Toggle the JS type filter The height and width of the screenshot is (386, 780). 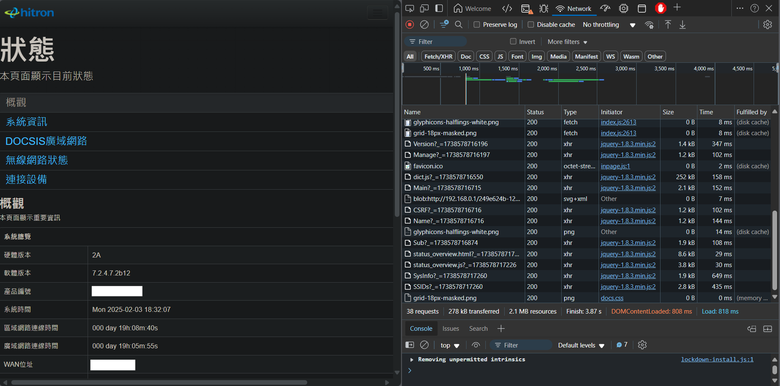[x=500, y=57]
